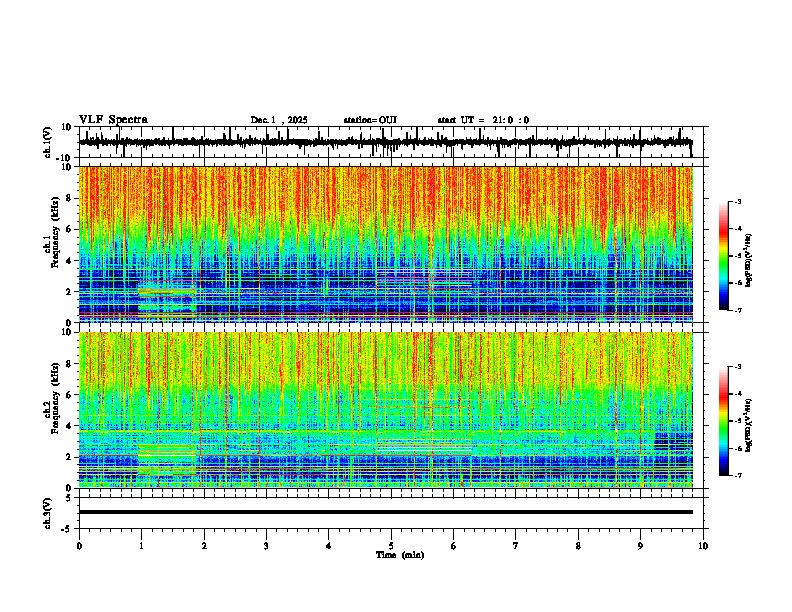The image size is (792, 612).
Task: Click the ch.1 colorbar "-3" top label
Action: click(737, 201)
